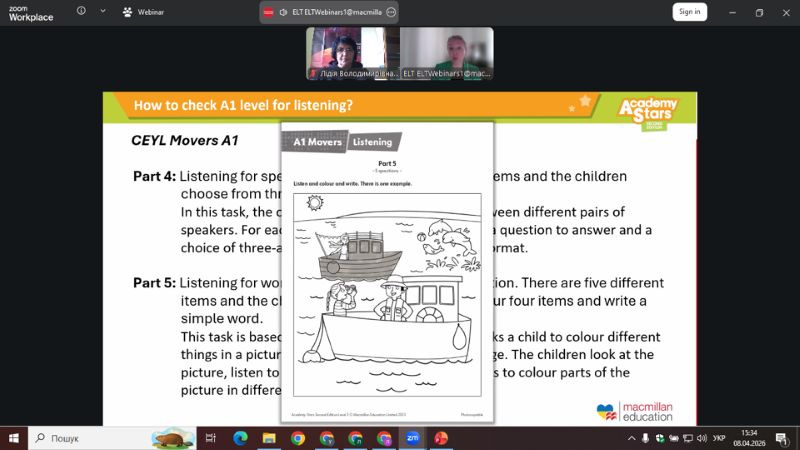Image resolution: width=800 pixels, height=450 pixels.
Task: Open File Explorer from the taskbar
Action: (269, 438)
